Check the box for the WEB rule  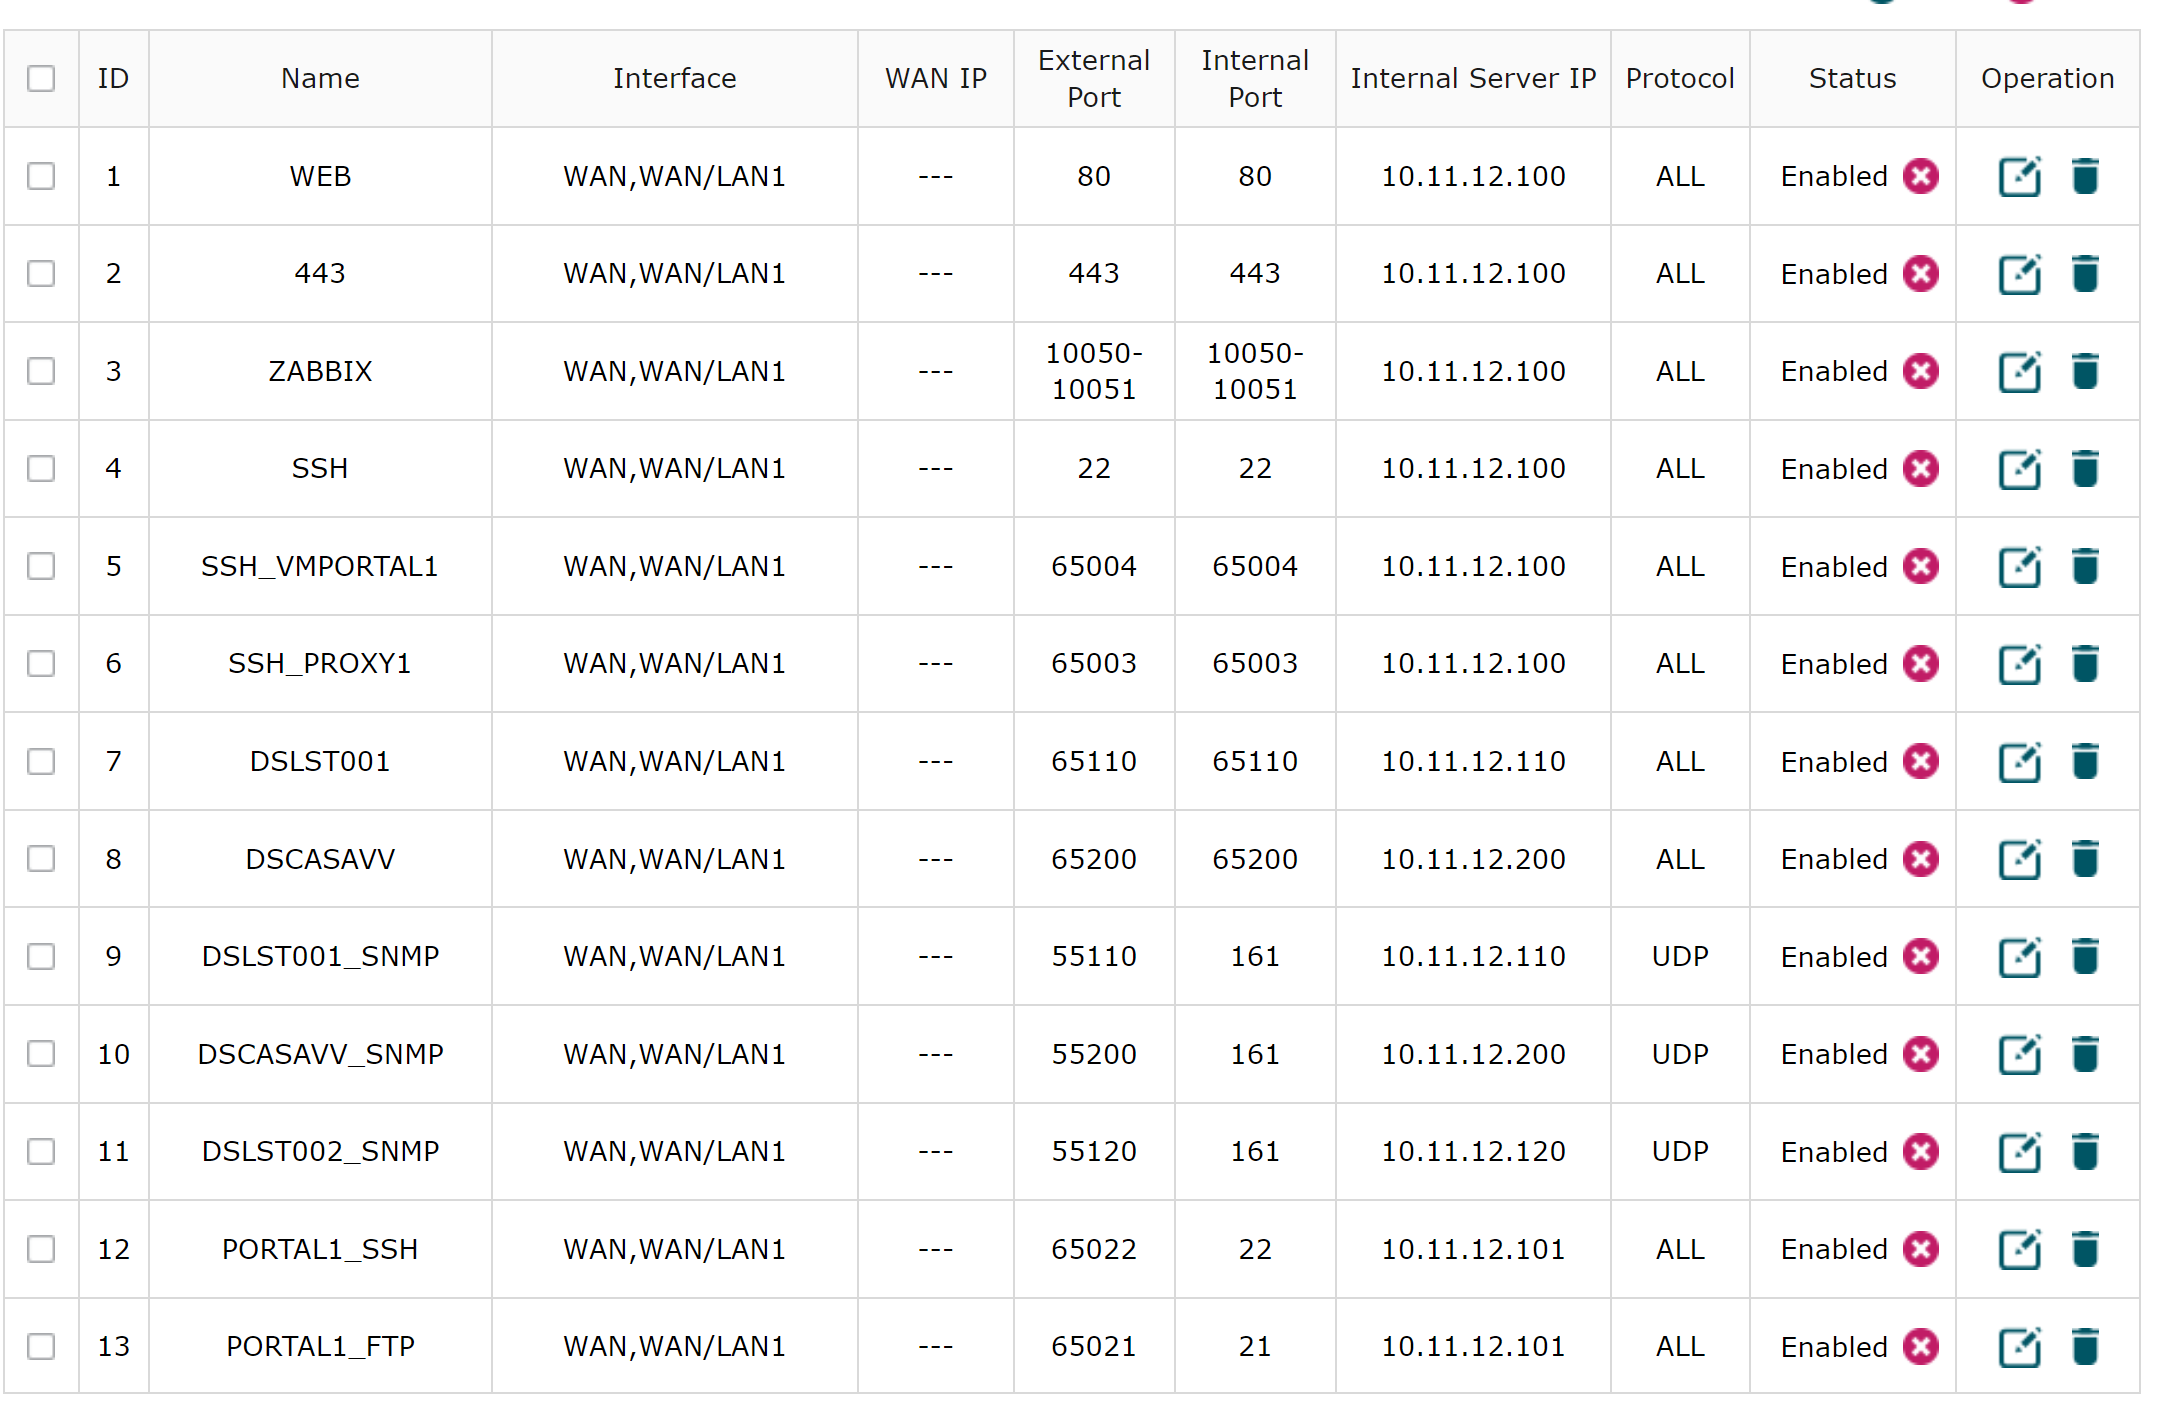41,176
